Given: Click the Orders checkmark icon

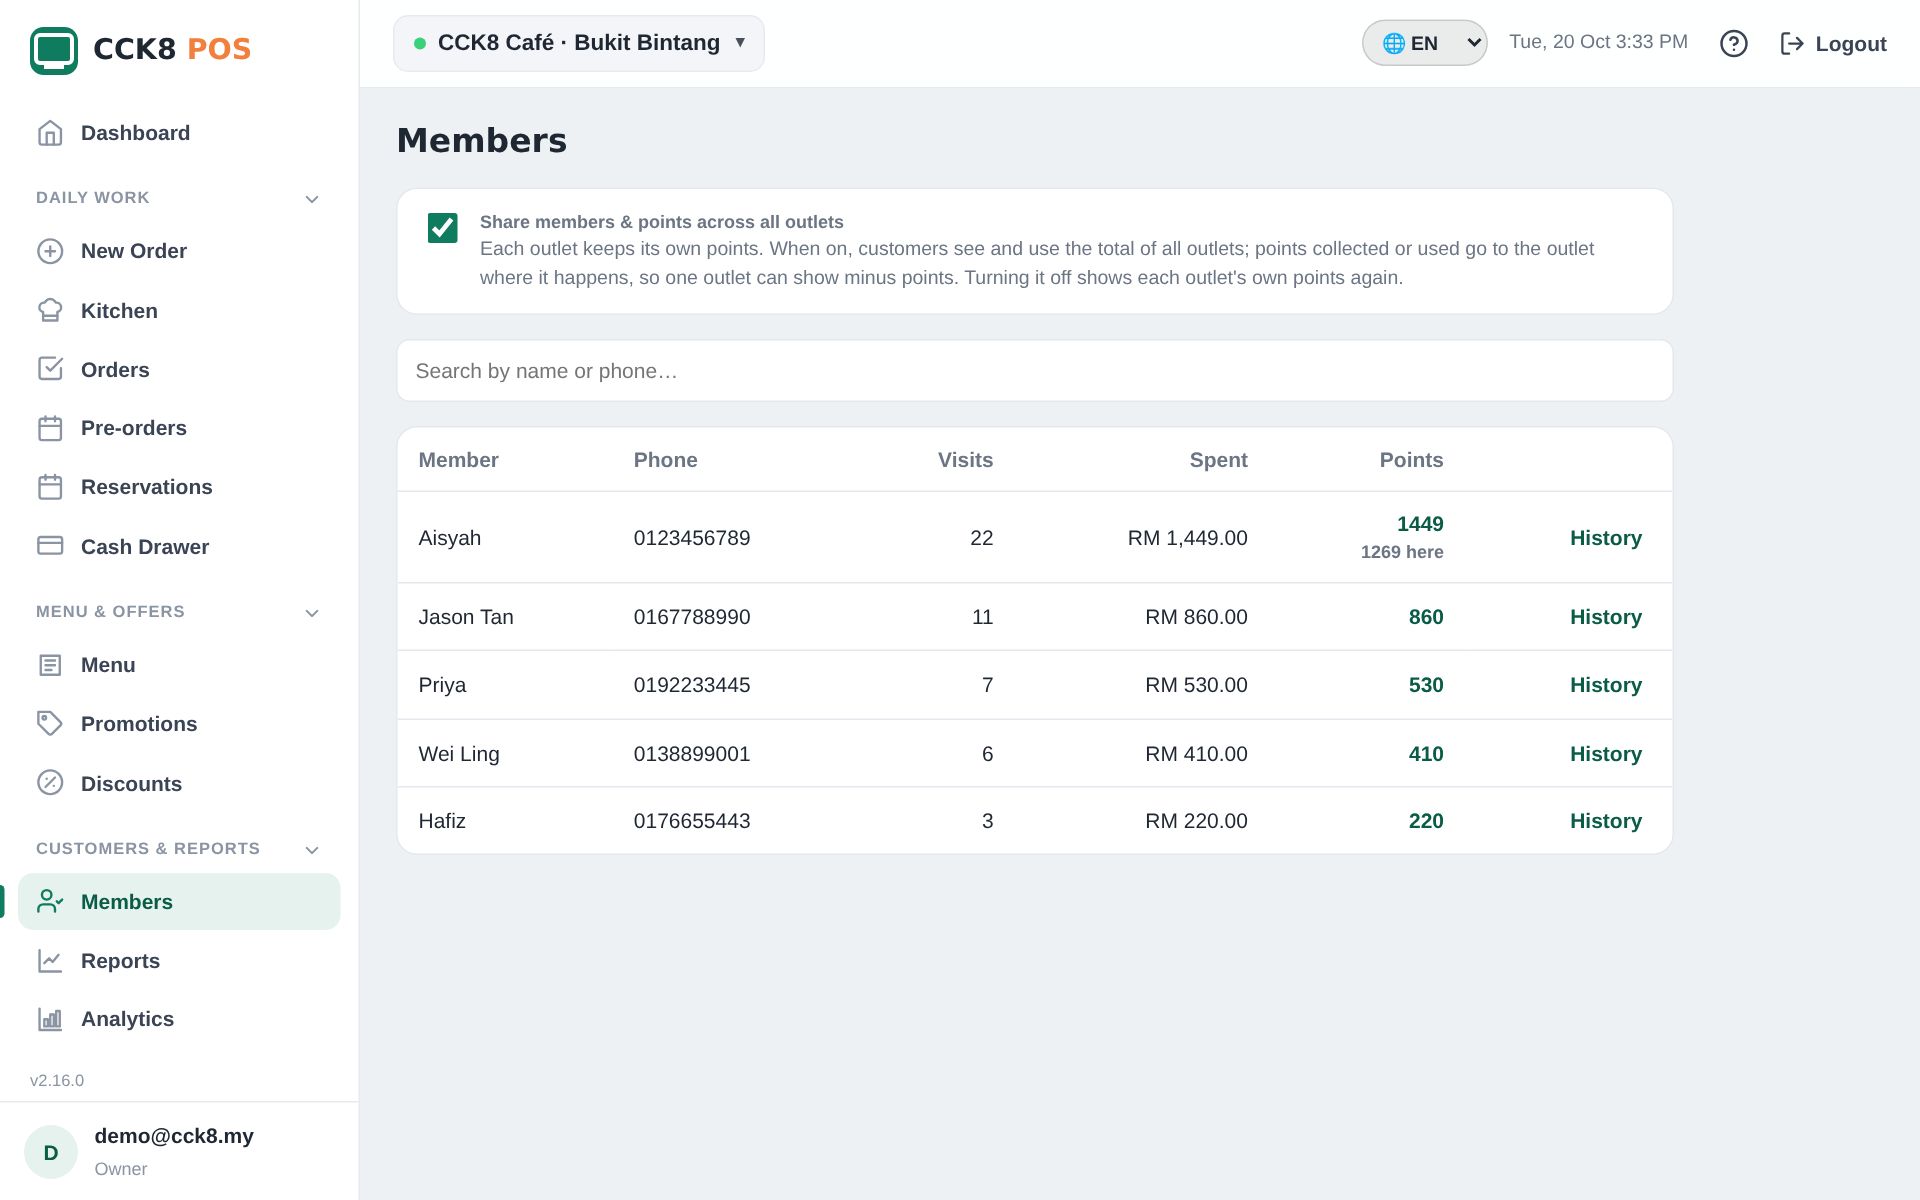Looking at the screenshot, I should pos(50,369).
